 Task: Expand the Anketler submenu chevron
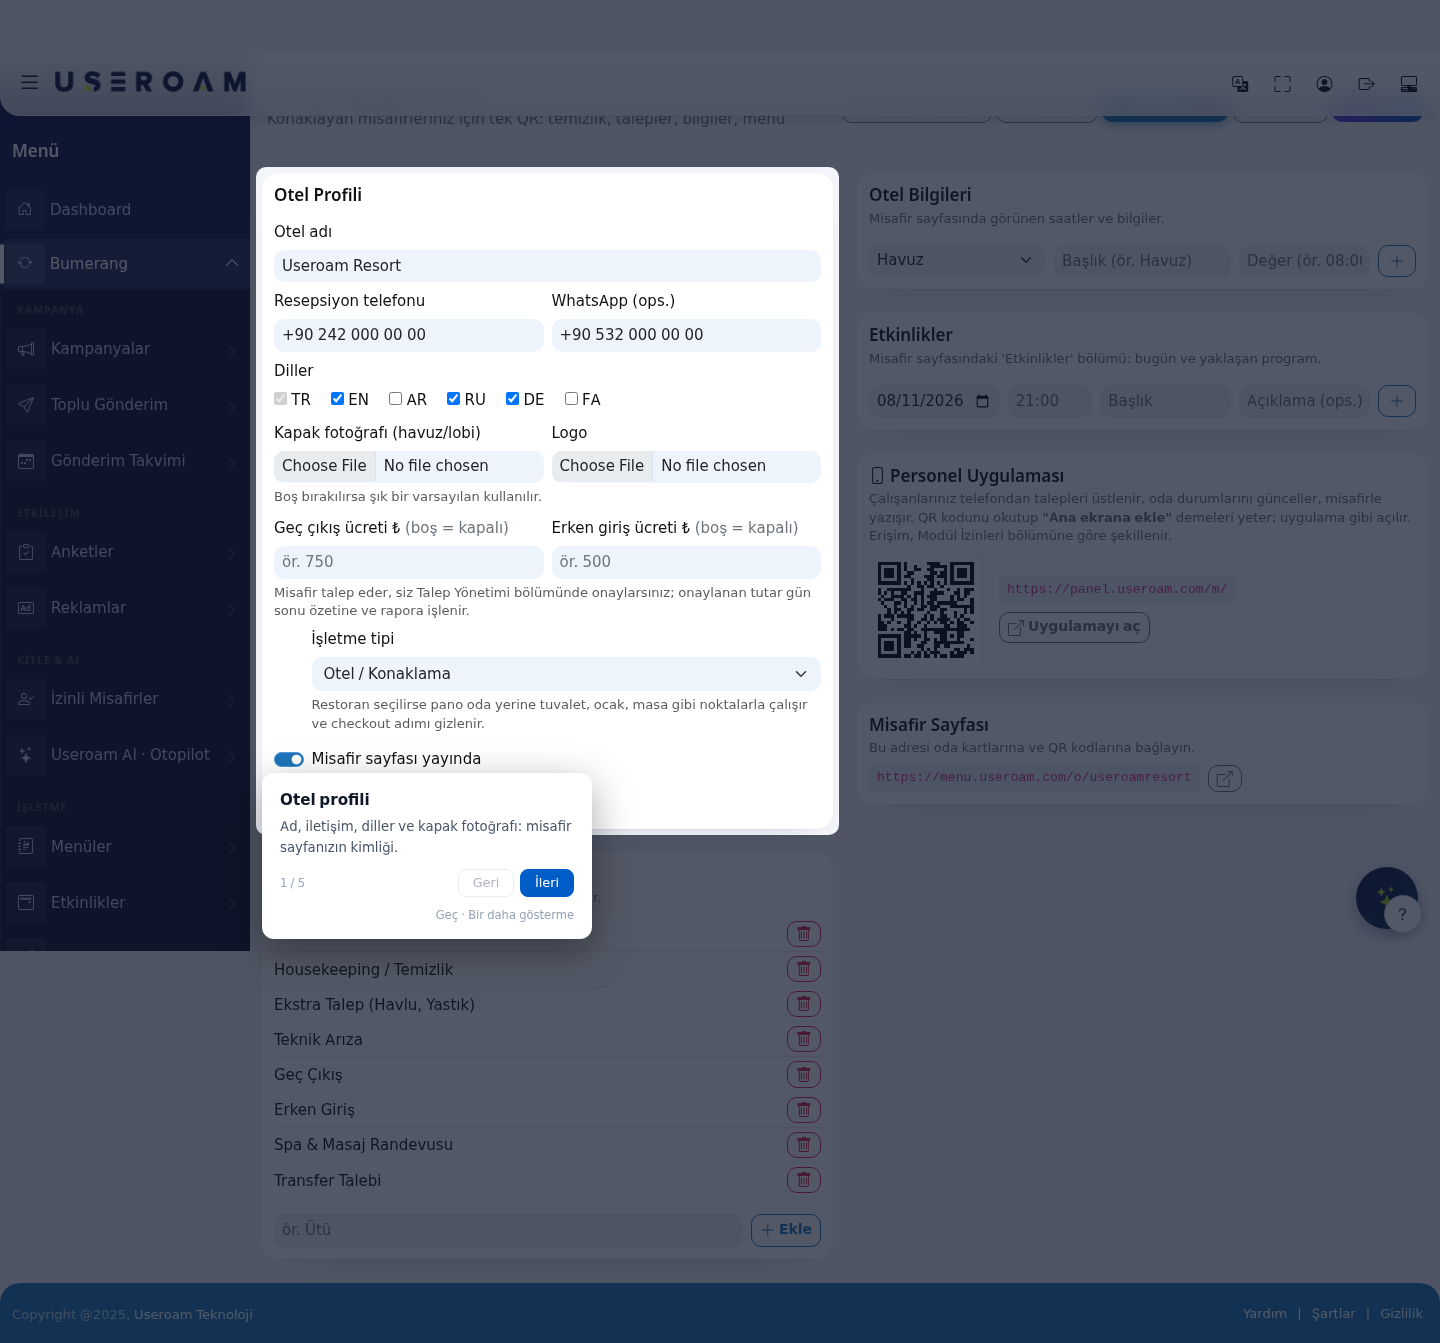click(231, 553)
